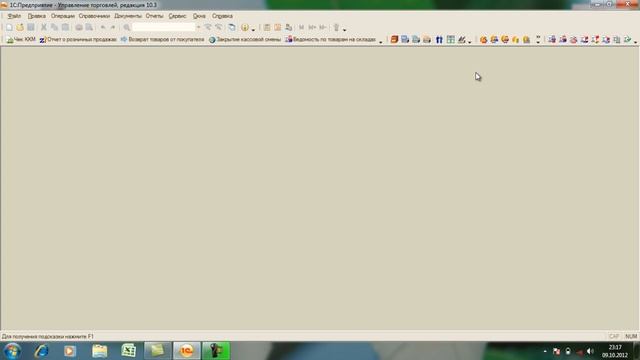Launch Internet Explorer from taskbar
640x360 pixels.
pos(41,351)
